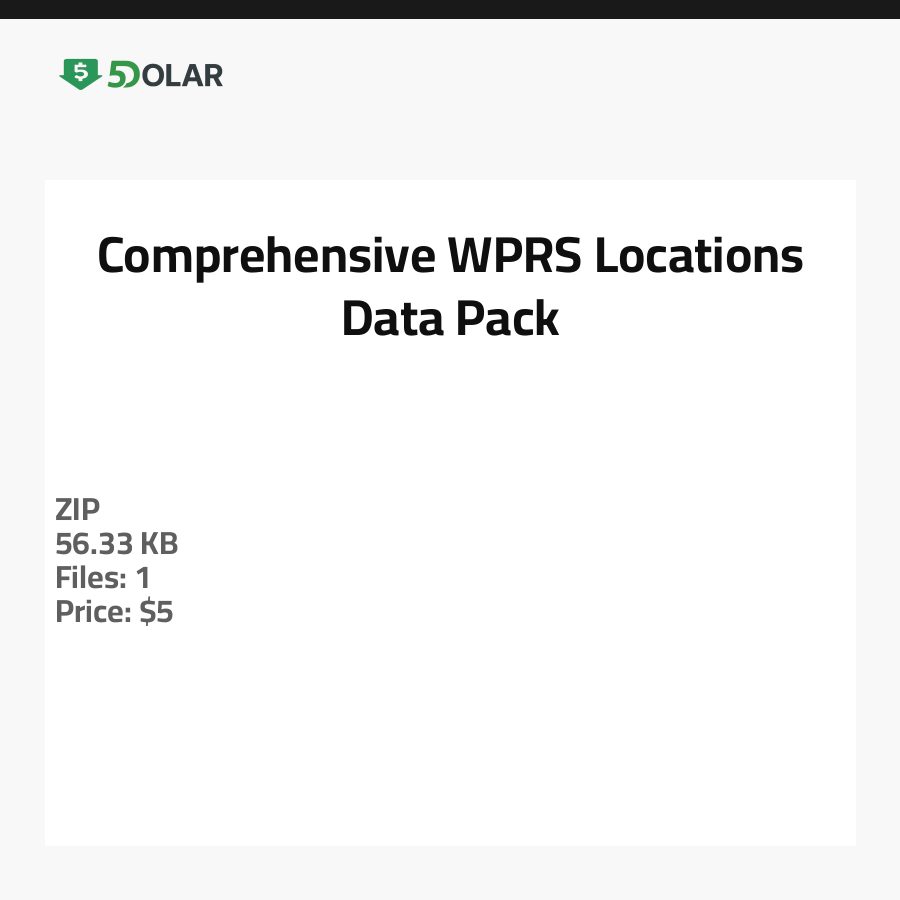The image size is (900, 900).
Task: Click the Files: 1 count label
Action: [103, 578]
